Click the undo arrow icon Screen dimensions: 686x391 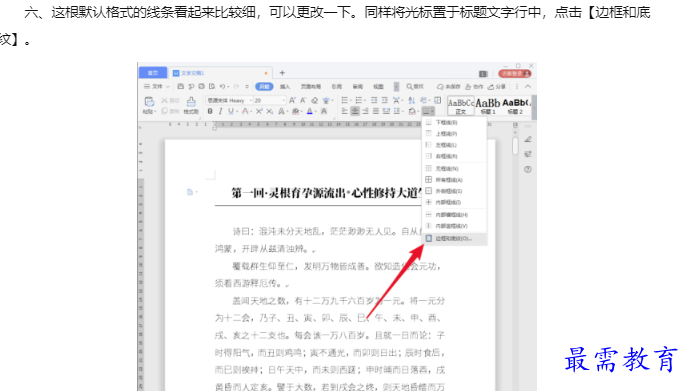222,87
